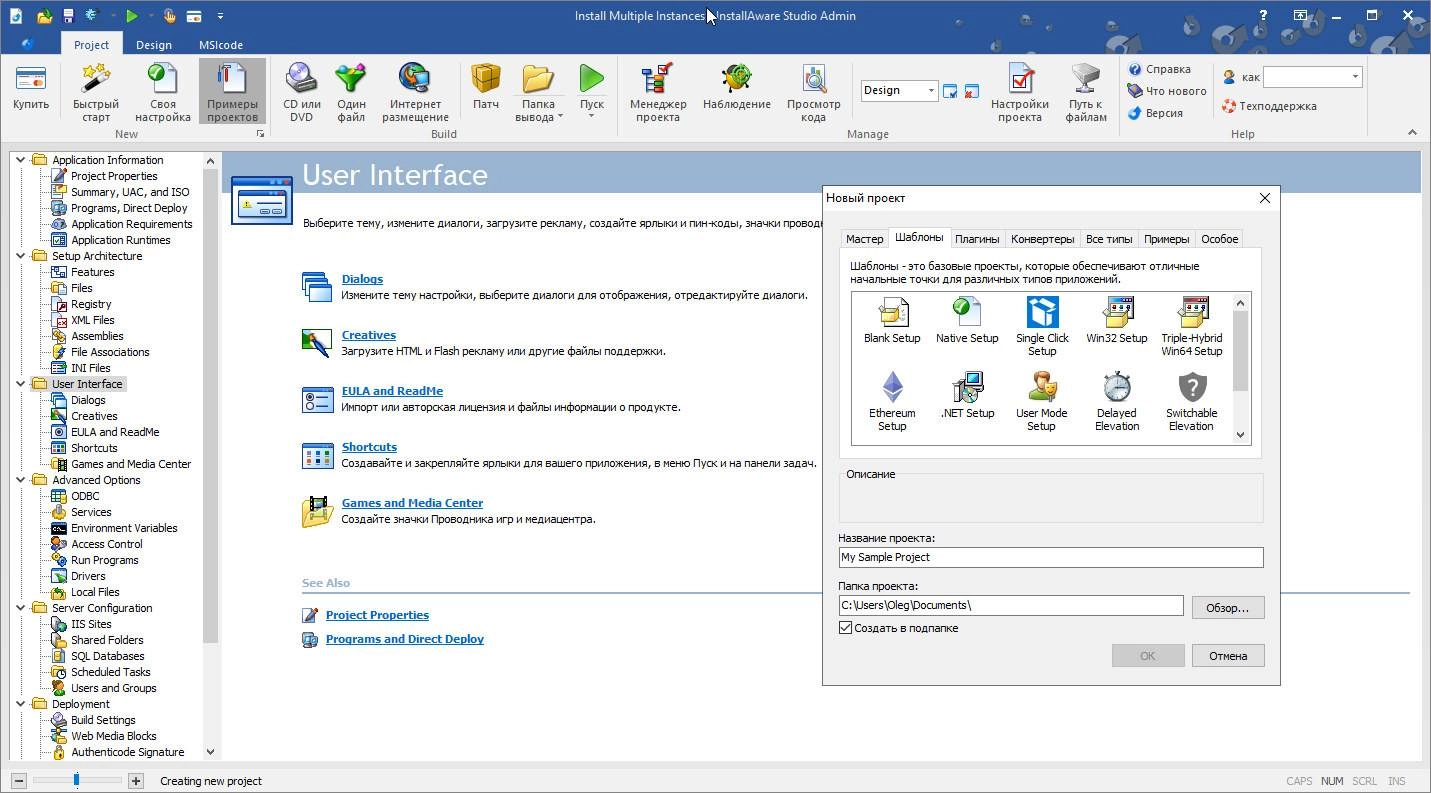Image resolution: width=1431 pixels, height=793 pixels.
Task: Select Интернет размещение build option
Action: [415, 92]
